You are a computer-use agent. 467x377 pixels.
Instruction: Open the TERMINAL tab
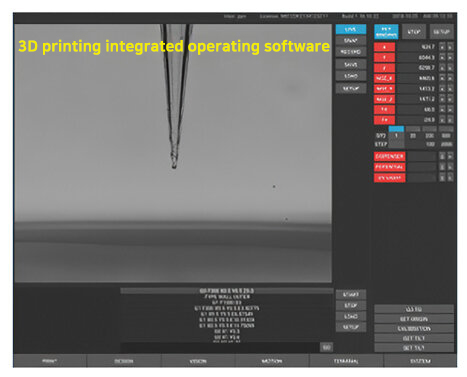pyautogui.click(x=346, y=361)
